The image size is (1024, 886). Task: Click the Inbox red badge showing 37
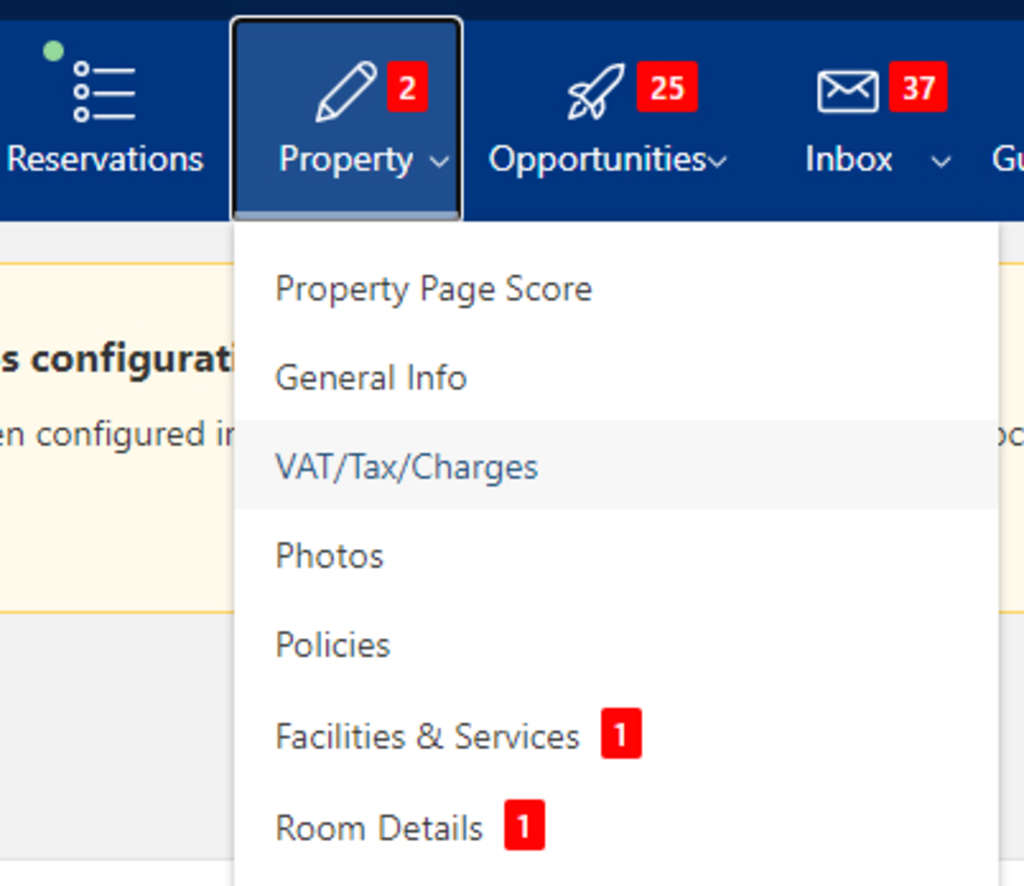[x=918, y=89]
